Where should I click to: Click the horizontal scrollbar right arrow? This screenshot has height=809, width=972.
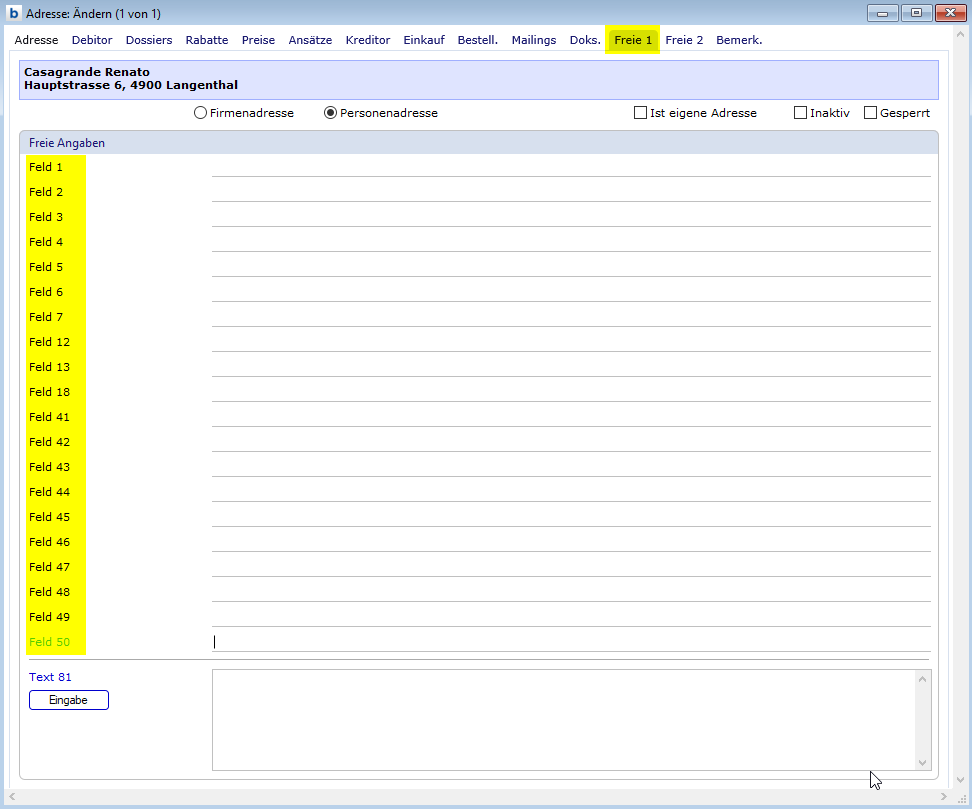(948, 797)
